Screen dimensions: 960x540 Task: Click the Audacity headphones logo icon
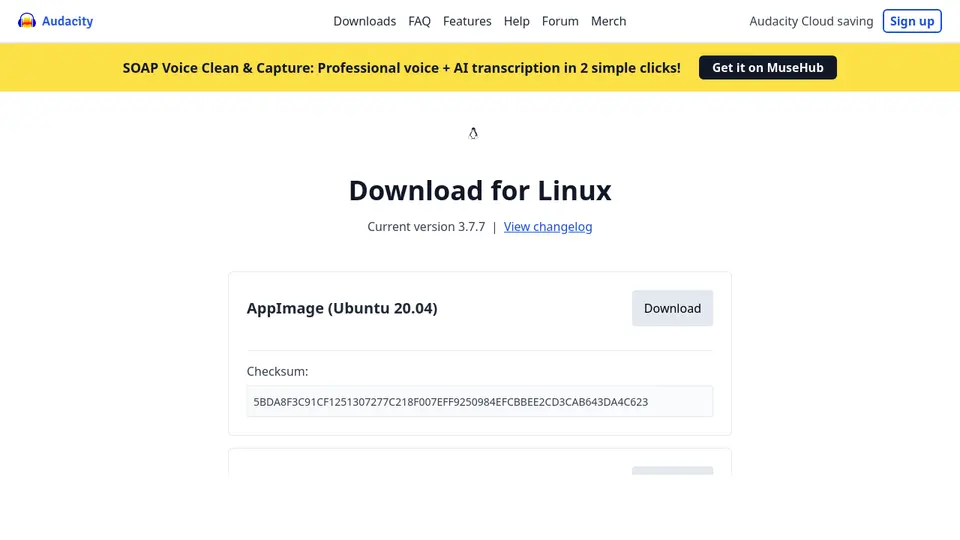coord(27,21)
